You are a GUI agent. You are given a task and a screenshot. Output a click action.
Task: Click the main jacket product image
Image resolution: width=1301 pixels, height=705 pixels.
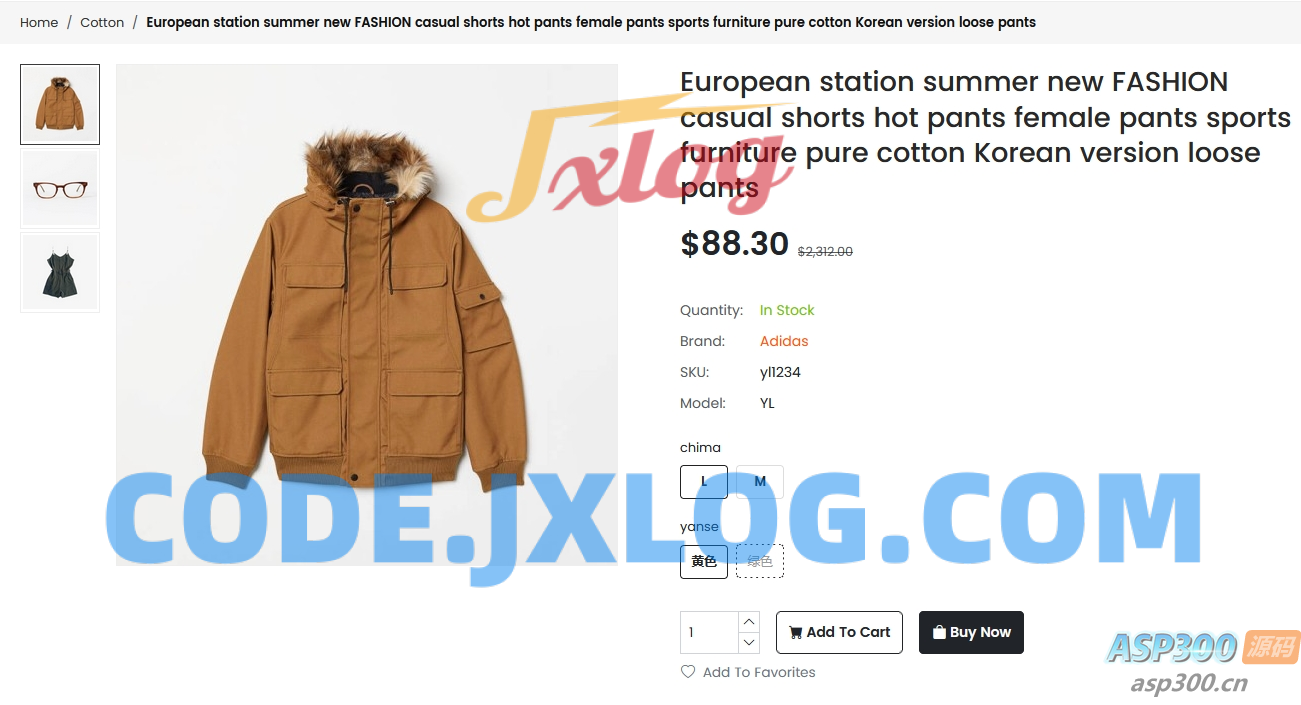click(367, 315)
